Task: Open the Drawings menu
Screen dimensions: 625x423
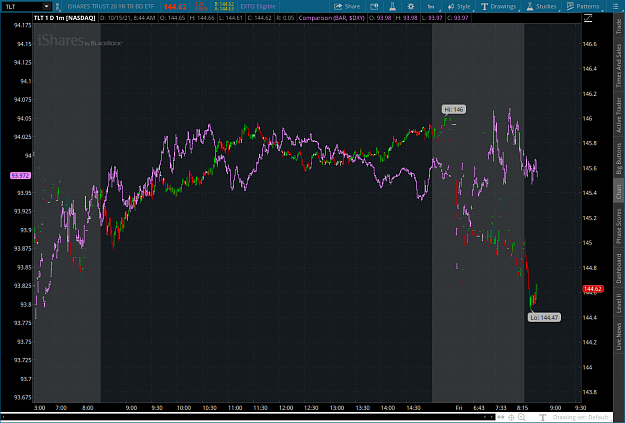Action: coord(499,6)
